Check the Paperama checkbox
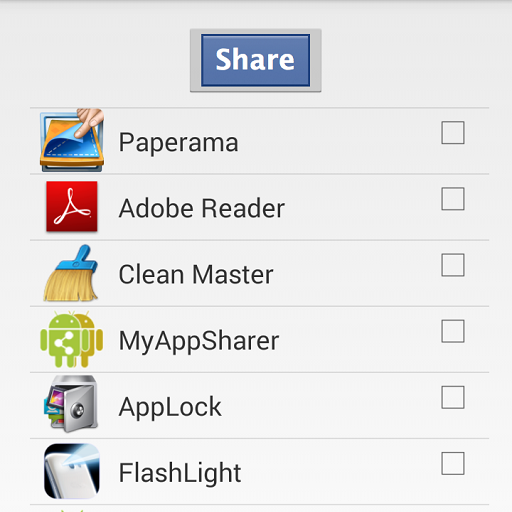 pos(453,133)
